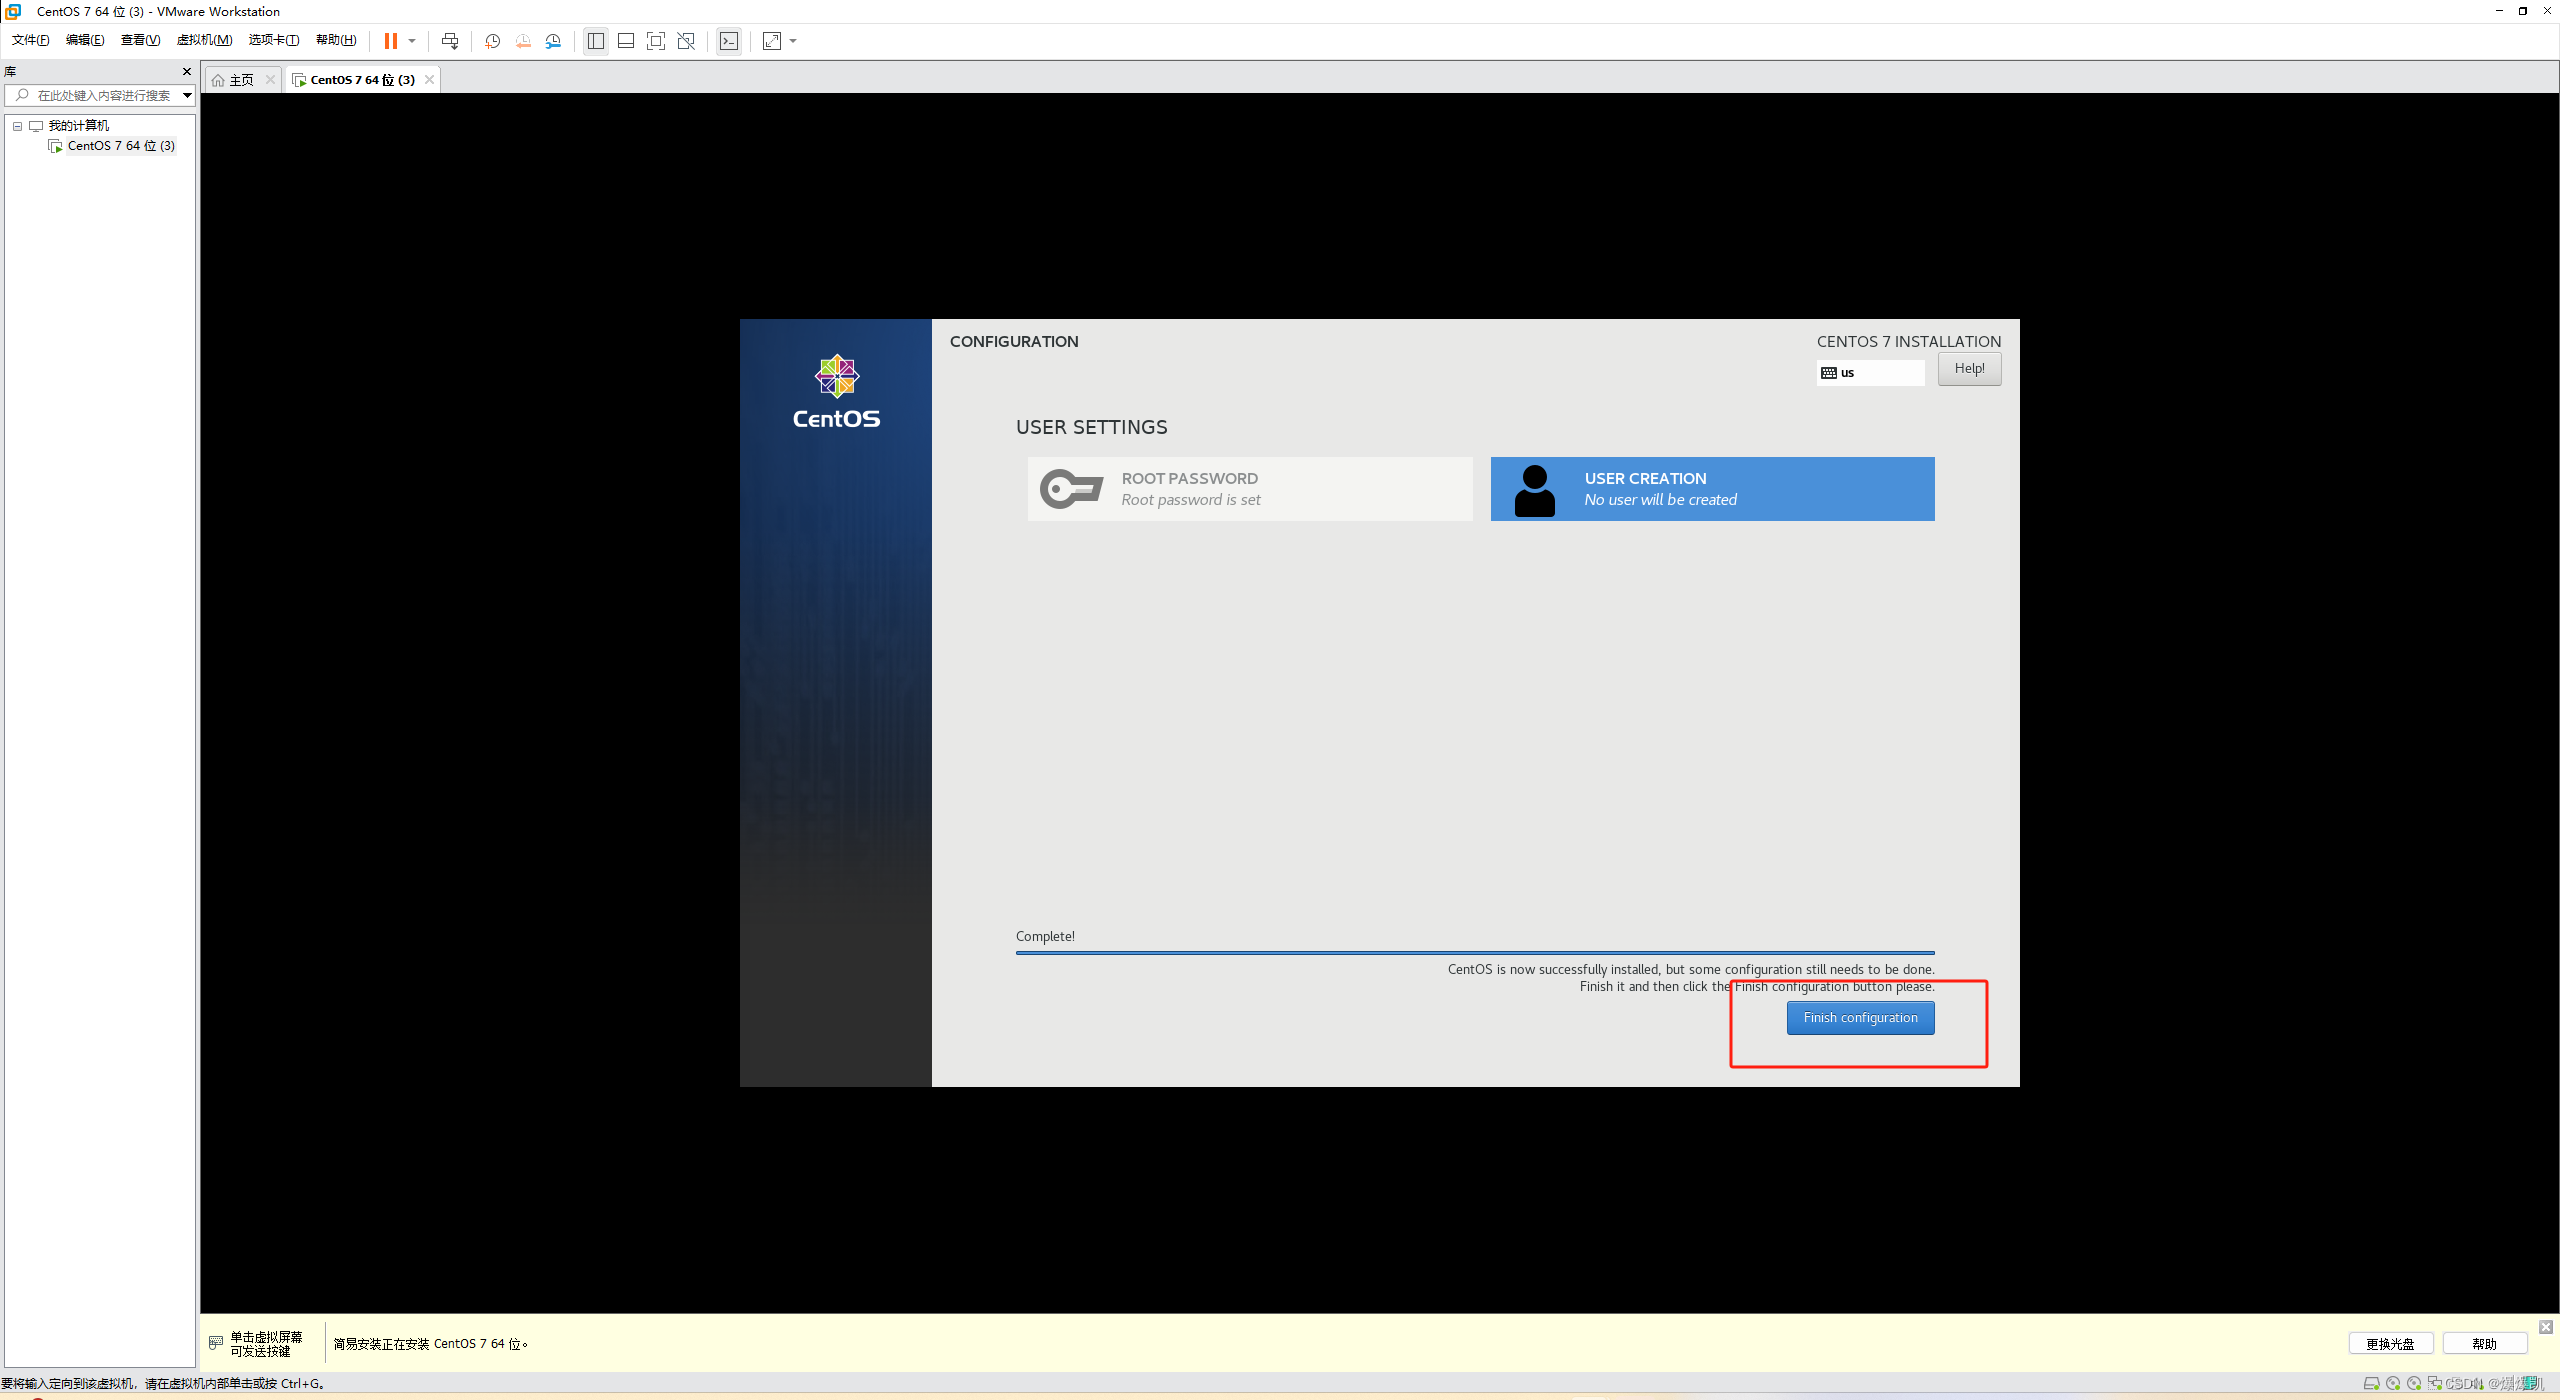Open the 选项卡(T) menu

[x=274, y=40]
